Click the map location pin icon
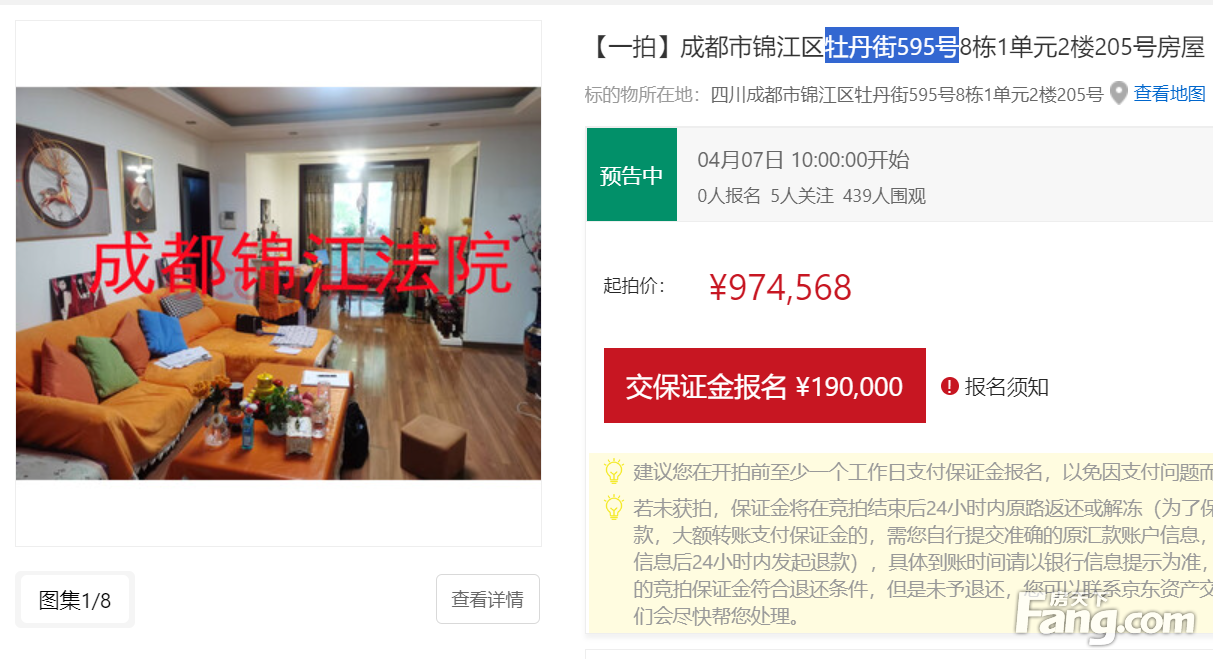 coord(1119,94)
